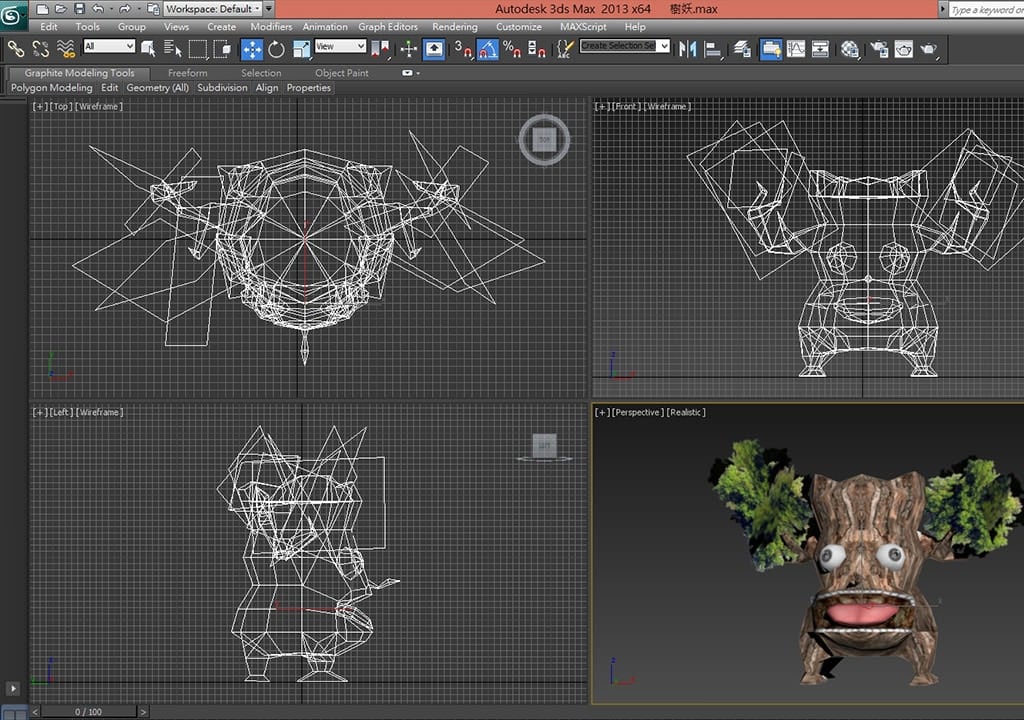
Task: Expand the 'View' reference coordinate dropdown
Action: (340, 46)
